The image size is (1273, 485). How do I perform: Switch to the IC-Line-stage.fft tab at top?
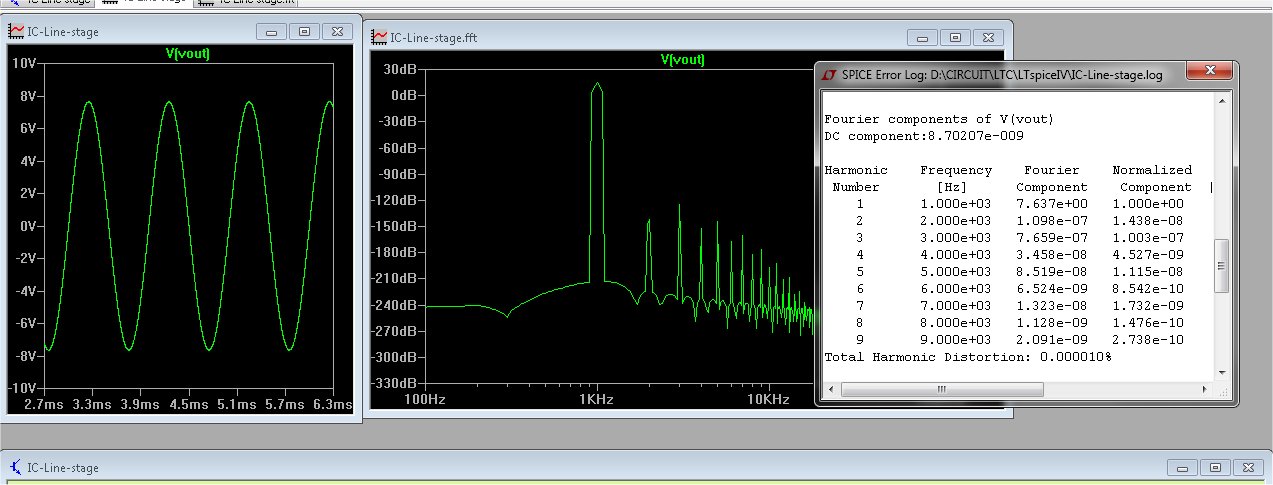246,3
